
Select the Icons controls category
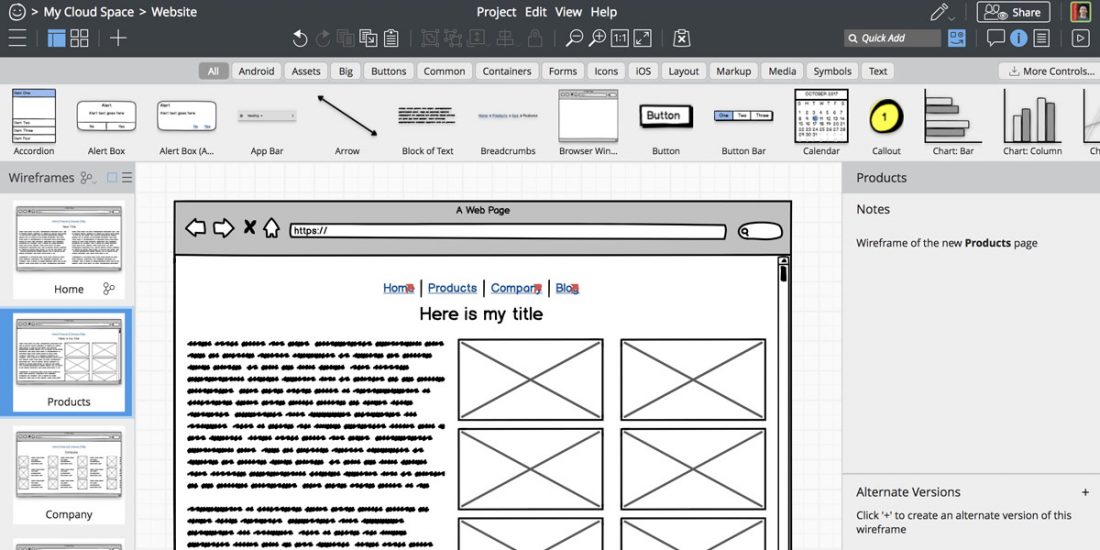coord(606,71)
